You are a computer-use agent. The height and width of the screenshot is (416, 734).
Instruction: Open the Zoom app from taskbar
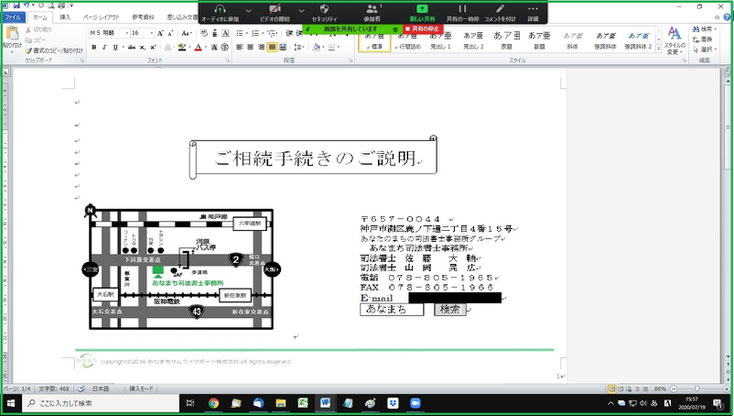coord(415,403)
